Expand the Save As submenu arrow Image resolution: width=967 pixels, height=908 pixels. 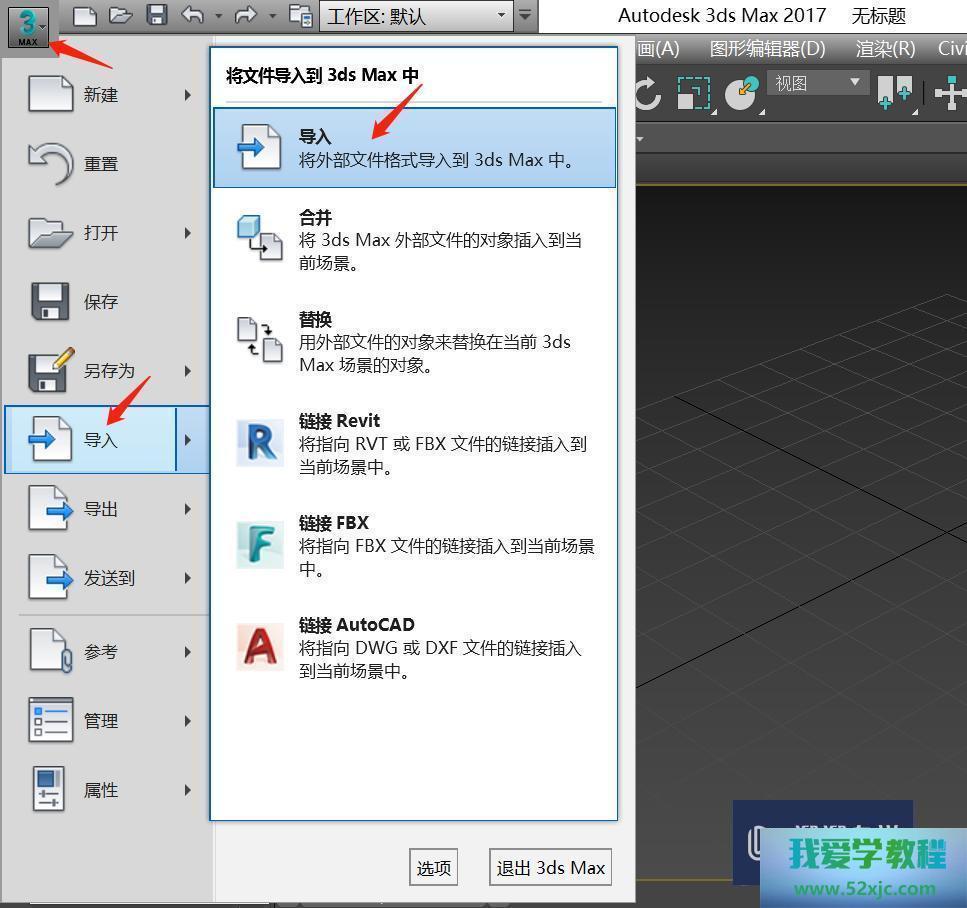coord(187,371)
